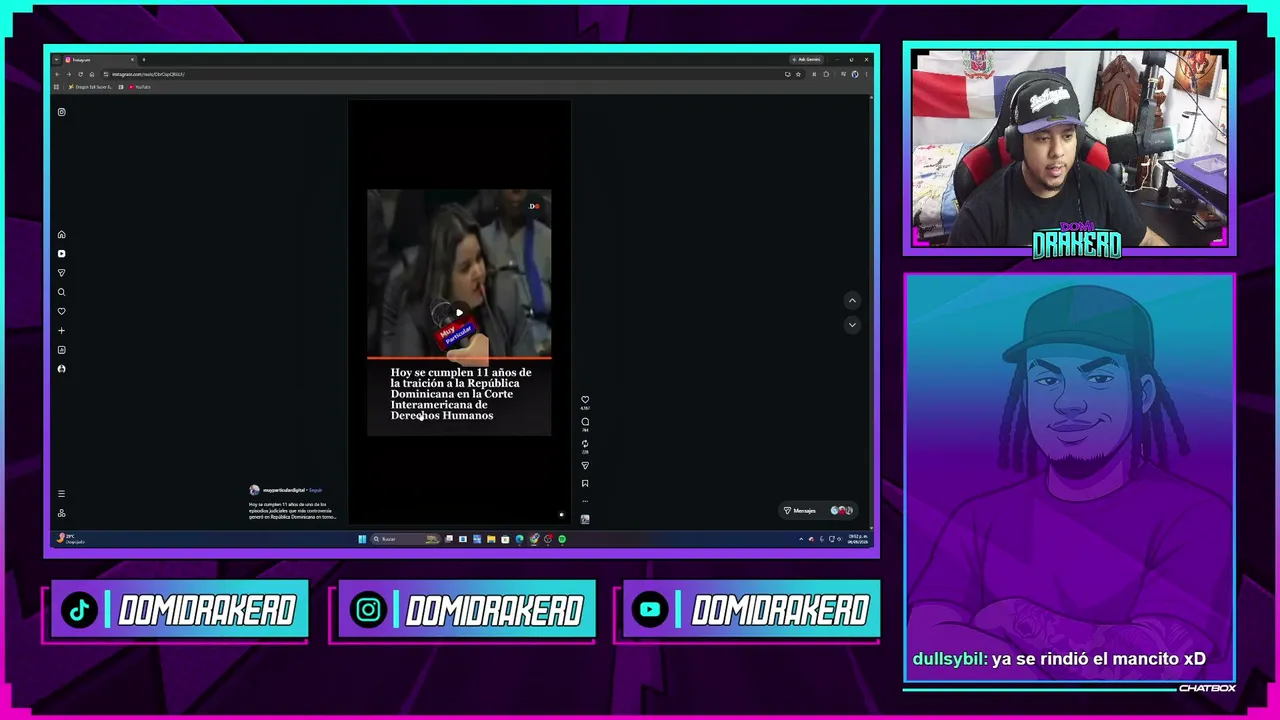
Task: Go to next reel with down arrow
Action: coord(852,324)
